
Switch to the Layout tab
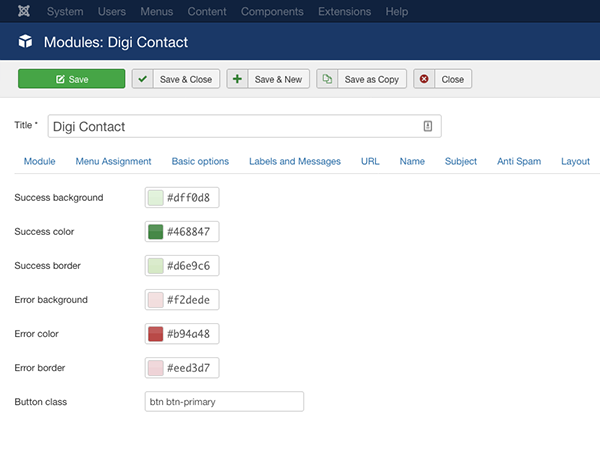pos(575,161)
